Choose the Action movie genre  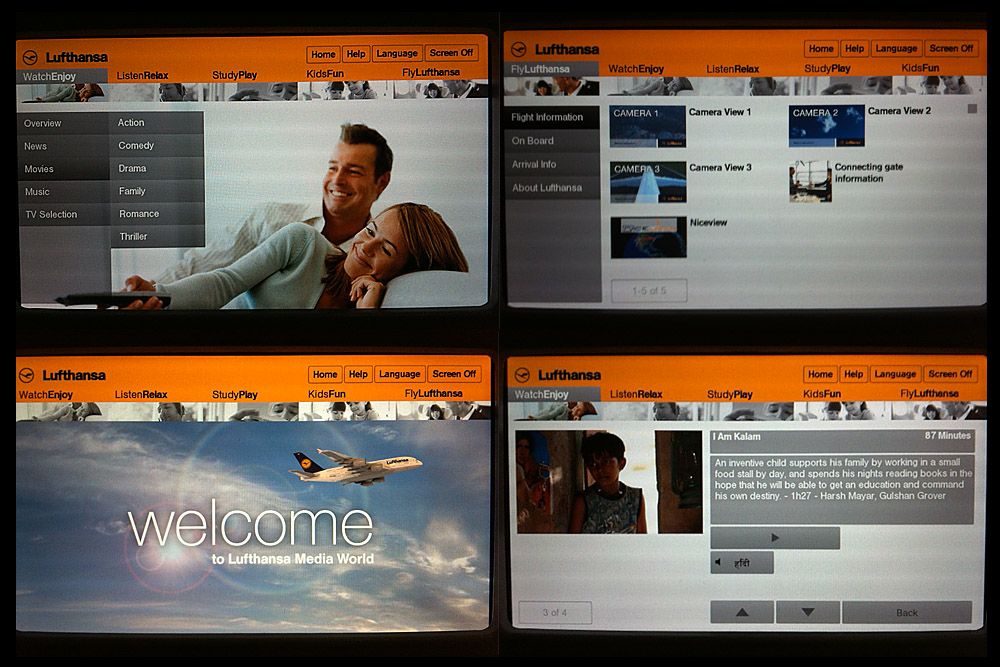coord(157,122)
